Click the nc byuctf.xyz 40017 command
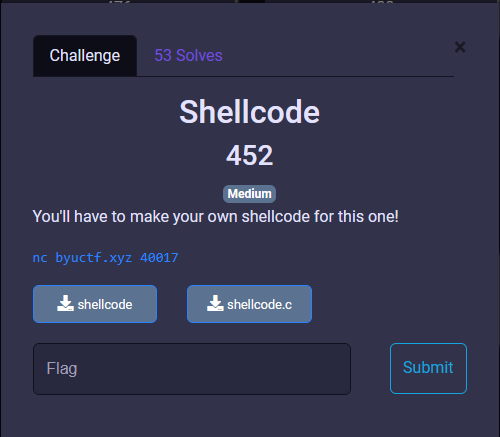 point(105,258)
